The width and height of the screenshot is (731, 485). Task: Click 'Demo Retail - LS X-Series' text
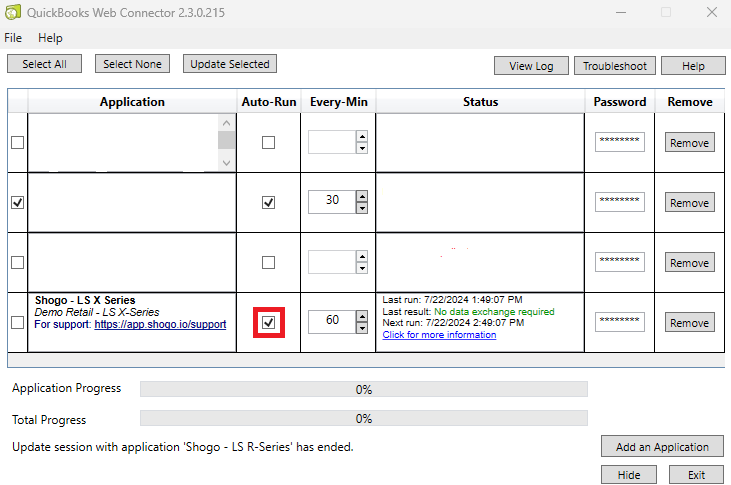(x=97, y=312)
